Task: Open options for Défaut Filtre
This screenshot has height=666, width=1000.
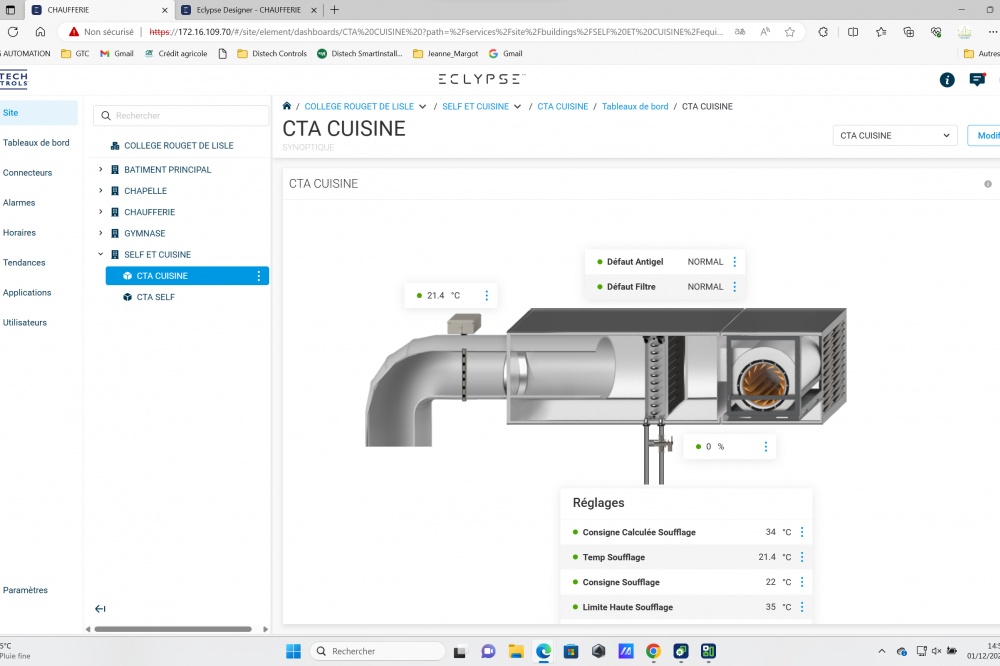Action: tap(735, 286)
